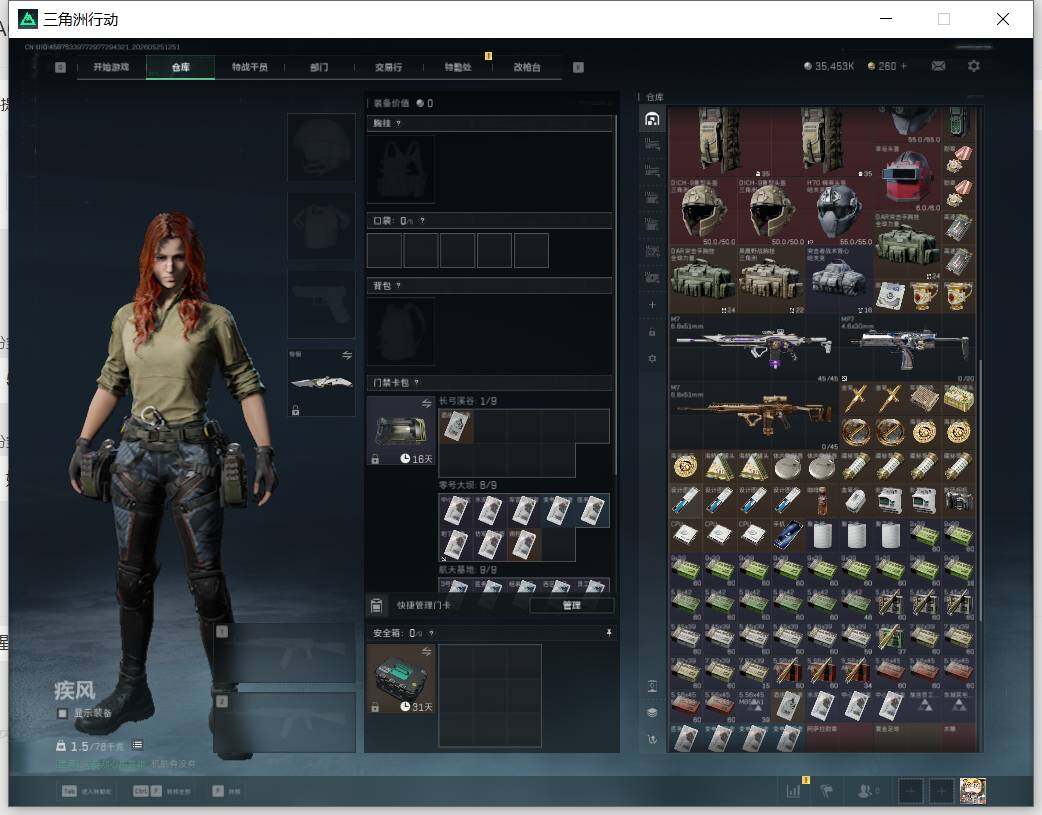
Task: Click the flag icon in the bottom bar
Action: click(x=827, y=791)
